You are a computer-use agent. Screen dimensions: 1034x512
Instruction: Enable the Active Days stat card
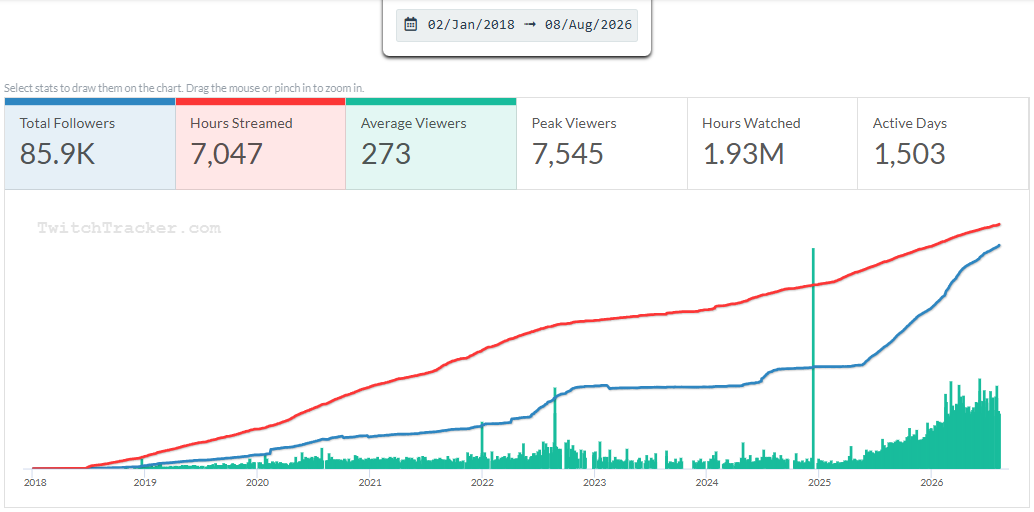coord(943,144)
